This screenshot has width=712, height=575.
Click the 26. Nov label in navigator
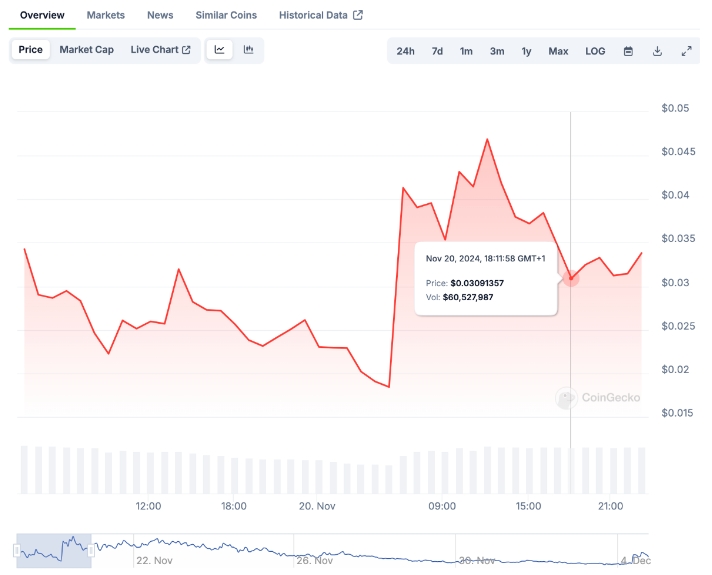click(x=315, y=560)
